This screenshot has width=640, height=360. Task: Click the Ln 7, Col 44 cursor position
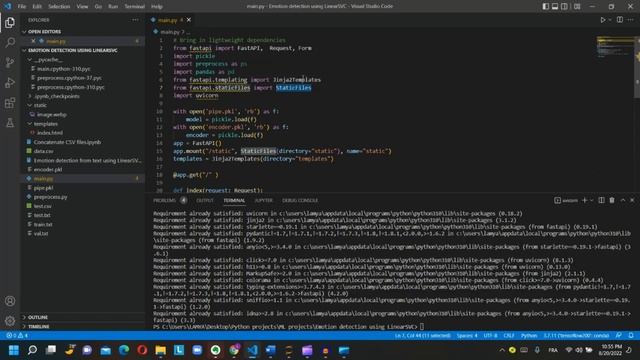[x=422, y=336]
